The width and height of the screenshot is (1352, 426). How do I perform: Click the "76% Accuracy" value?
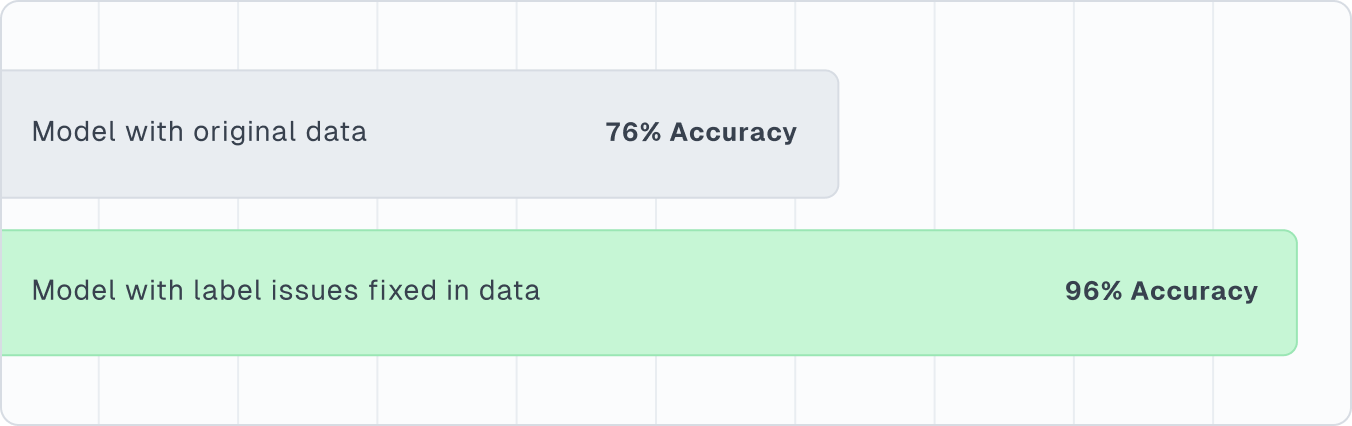701,133
